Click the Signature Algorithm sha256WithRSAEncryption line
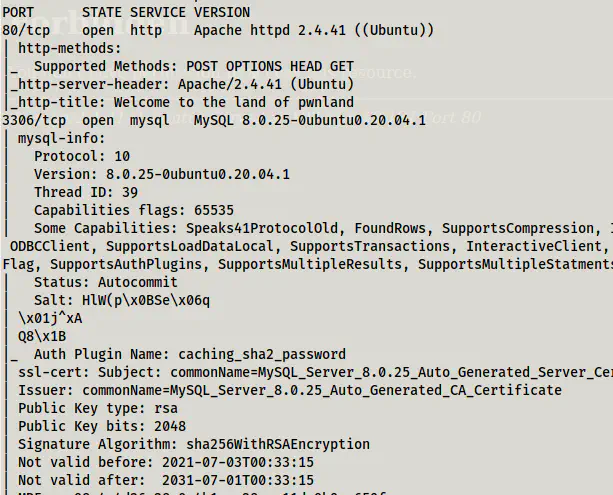 [x=166, y=444]
